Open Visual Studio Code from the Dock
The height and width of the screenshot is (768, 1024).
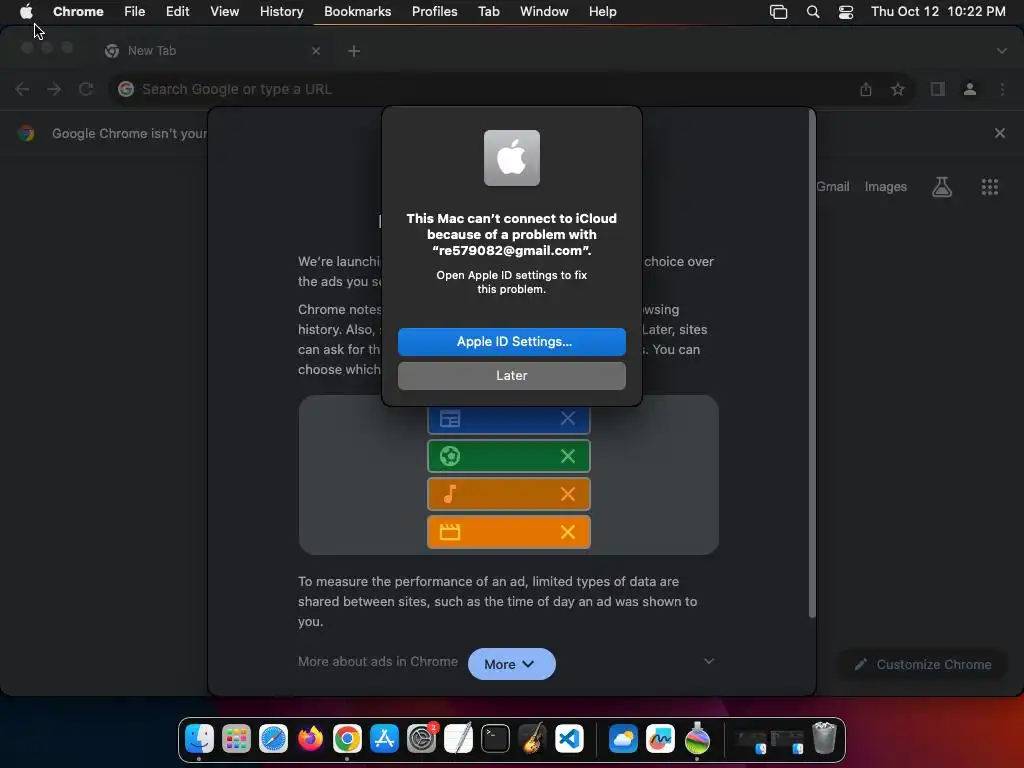[x=569, y=739]
